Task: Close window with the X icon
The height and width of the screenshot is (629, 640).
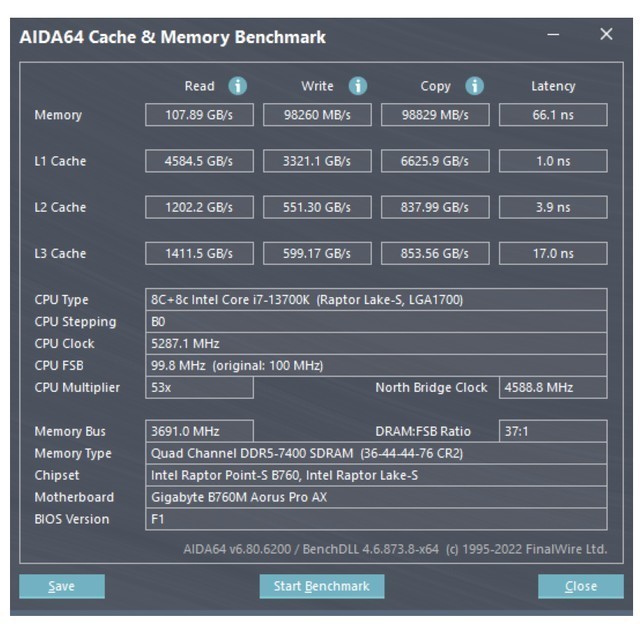Action: (606, 34)
